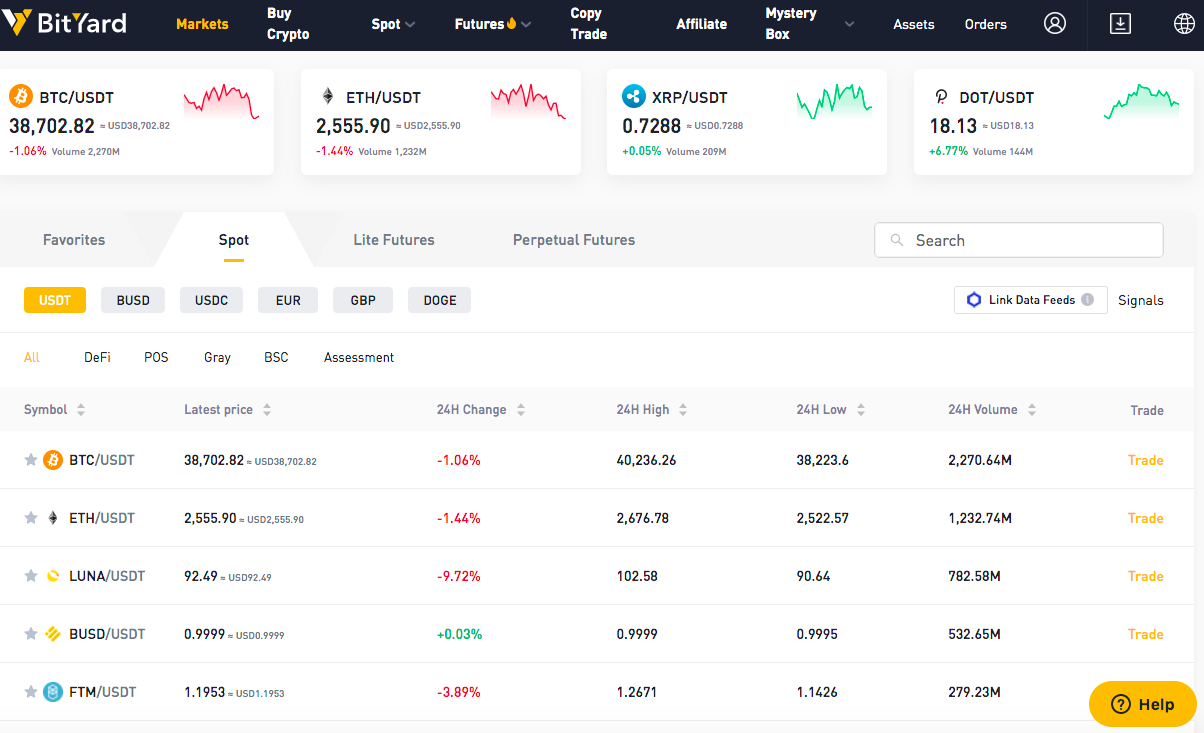Image resolution: width=1204 pixels, height=733 pixels.
Task: Toggle the favorite star for LUNA/USDT
Action: click(x=31, y=576)
